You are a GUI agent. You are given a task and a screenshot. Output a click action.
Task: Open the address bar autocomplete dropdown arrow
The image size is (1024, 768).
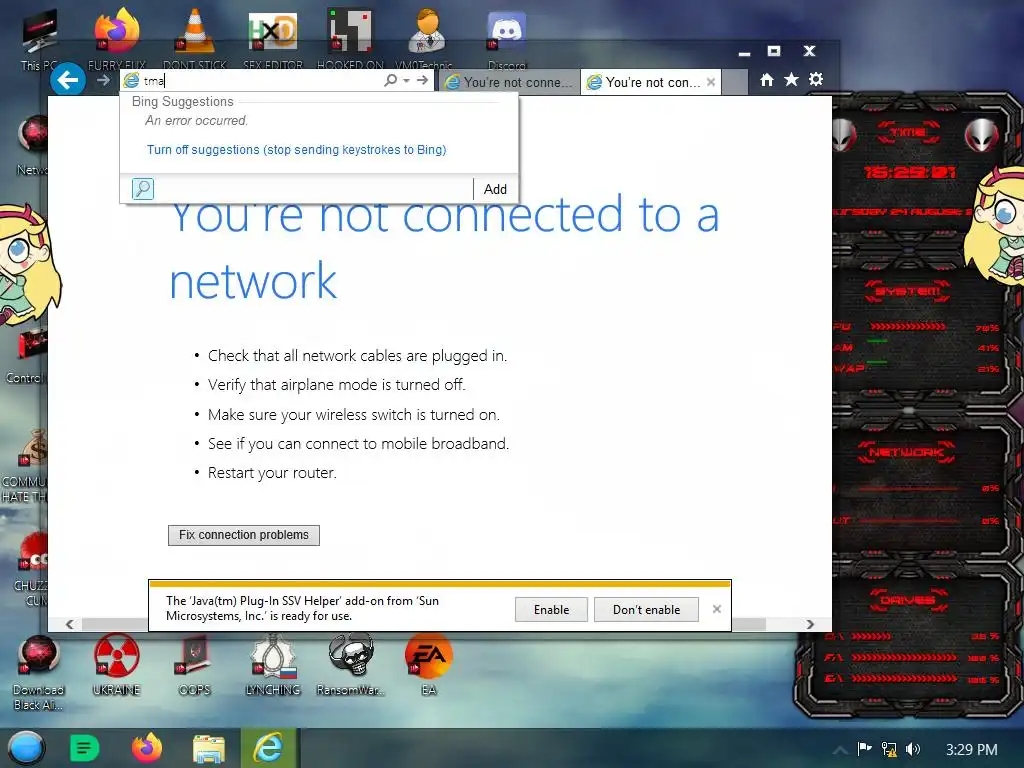(x=406, y=80)
